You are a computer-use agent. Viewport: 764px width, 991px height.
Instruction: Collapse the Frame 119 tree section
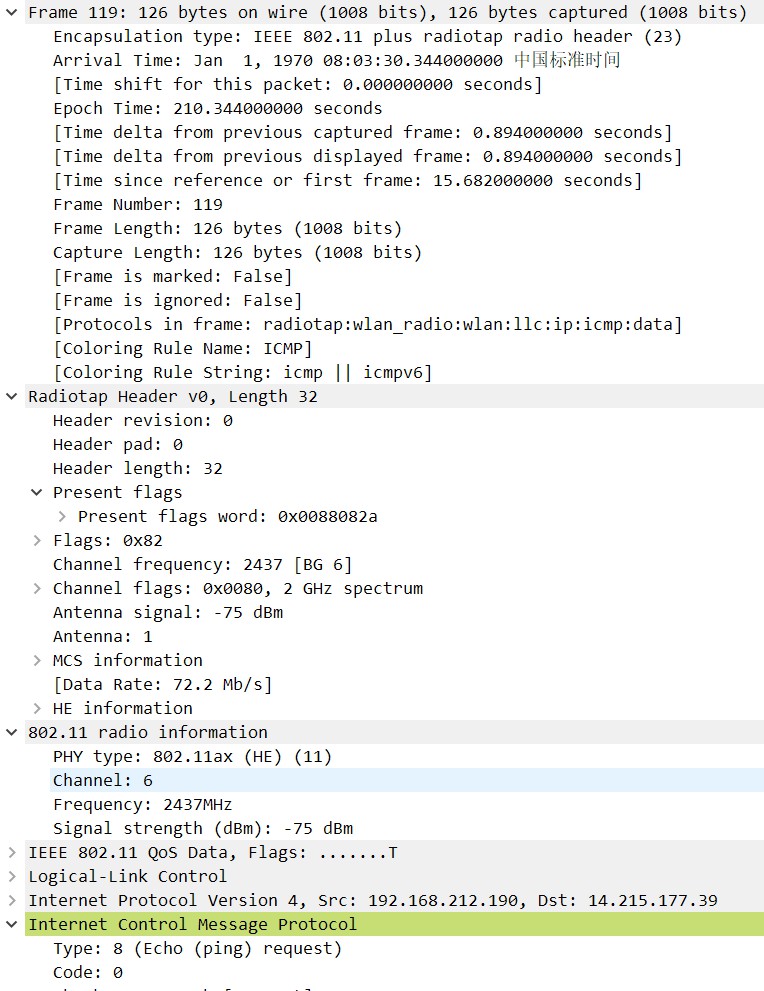pyautogui.click(x=12, y=13)
